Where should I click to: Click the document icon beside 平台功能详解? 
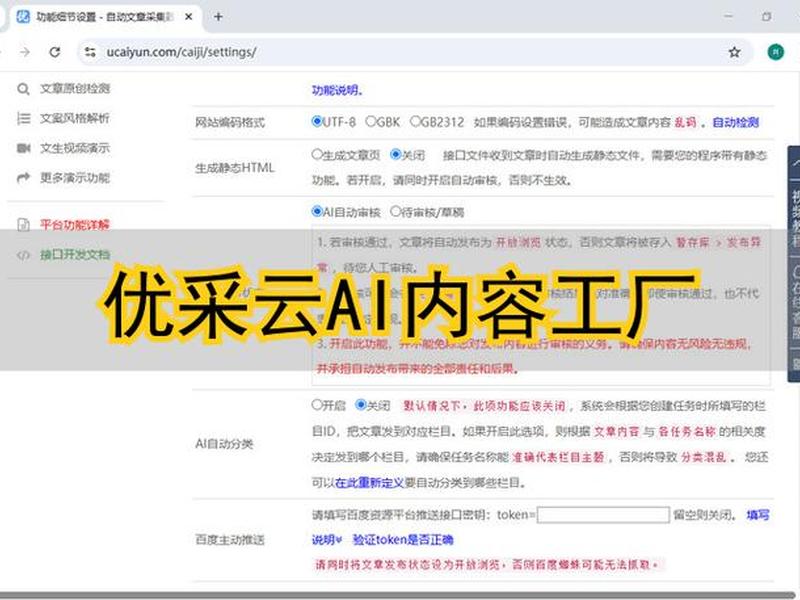[x=23, y=224]
